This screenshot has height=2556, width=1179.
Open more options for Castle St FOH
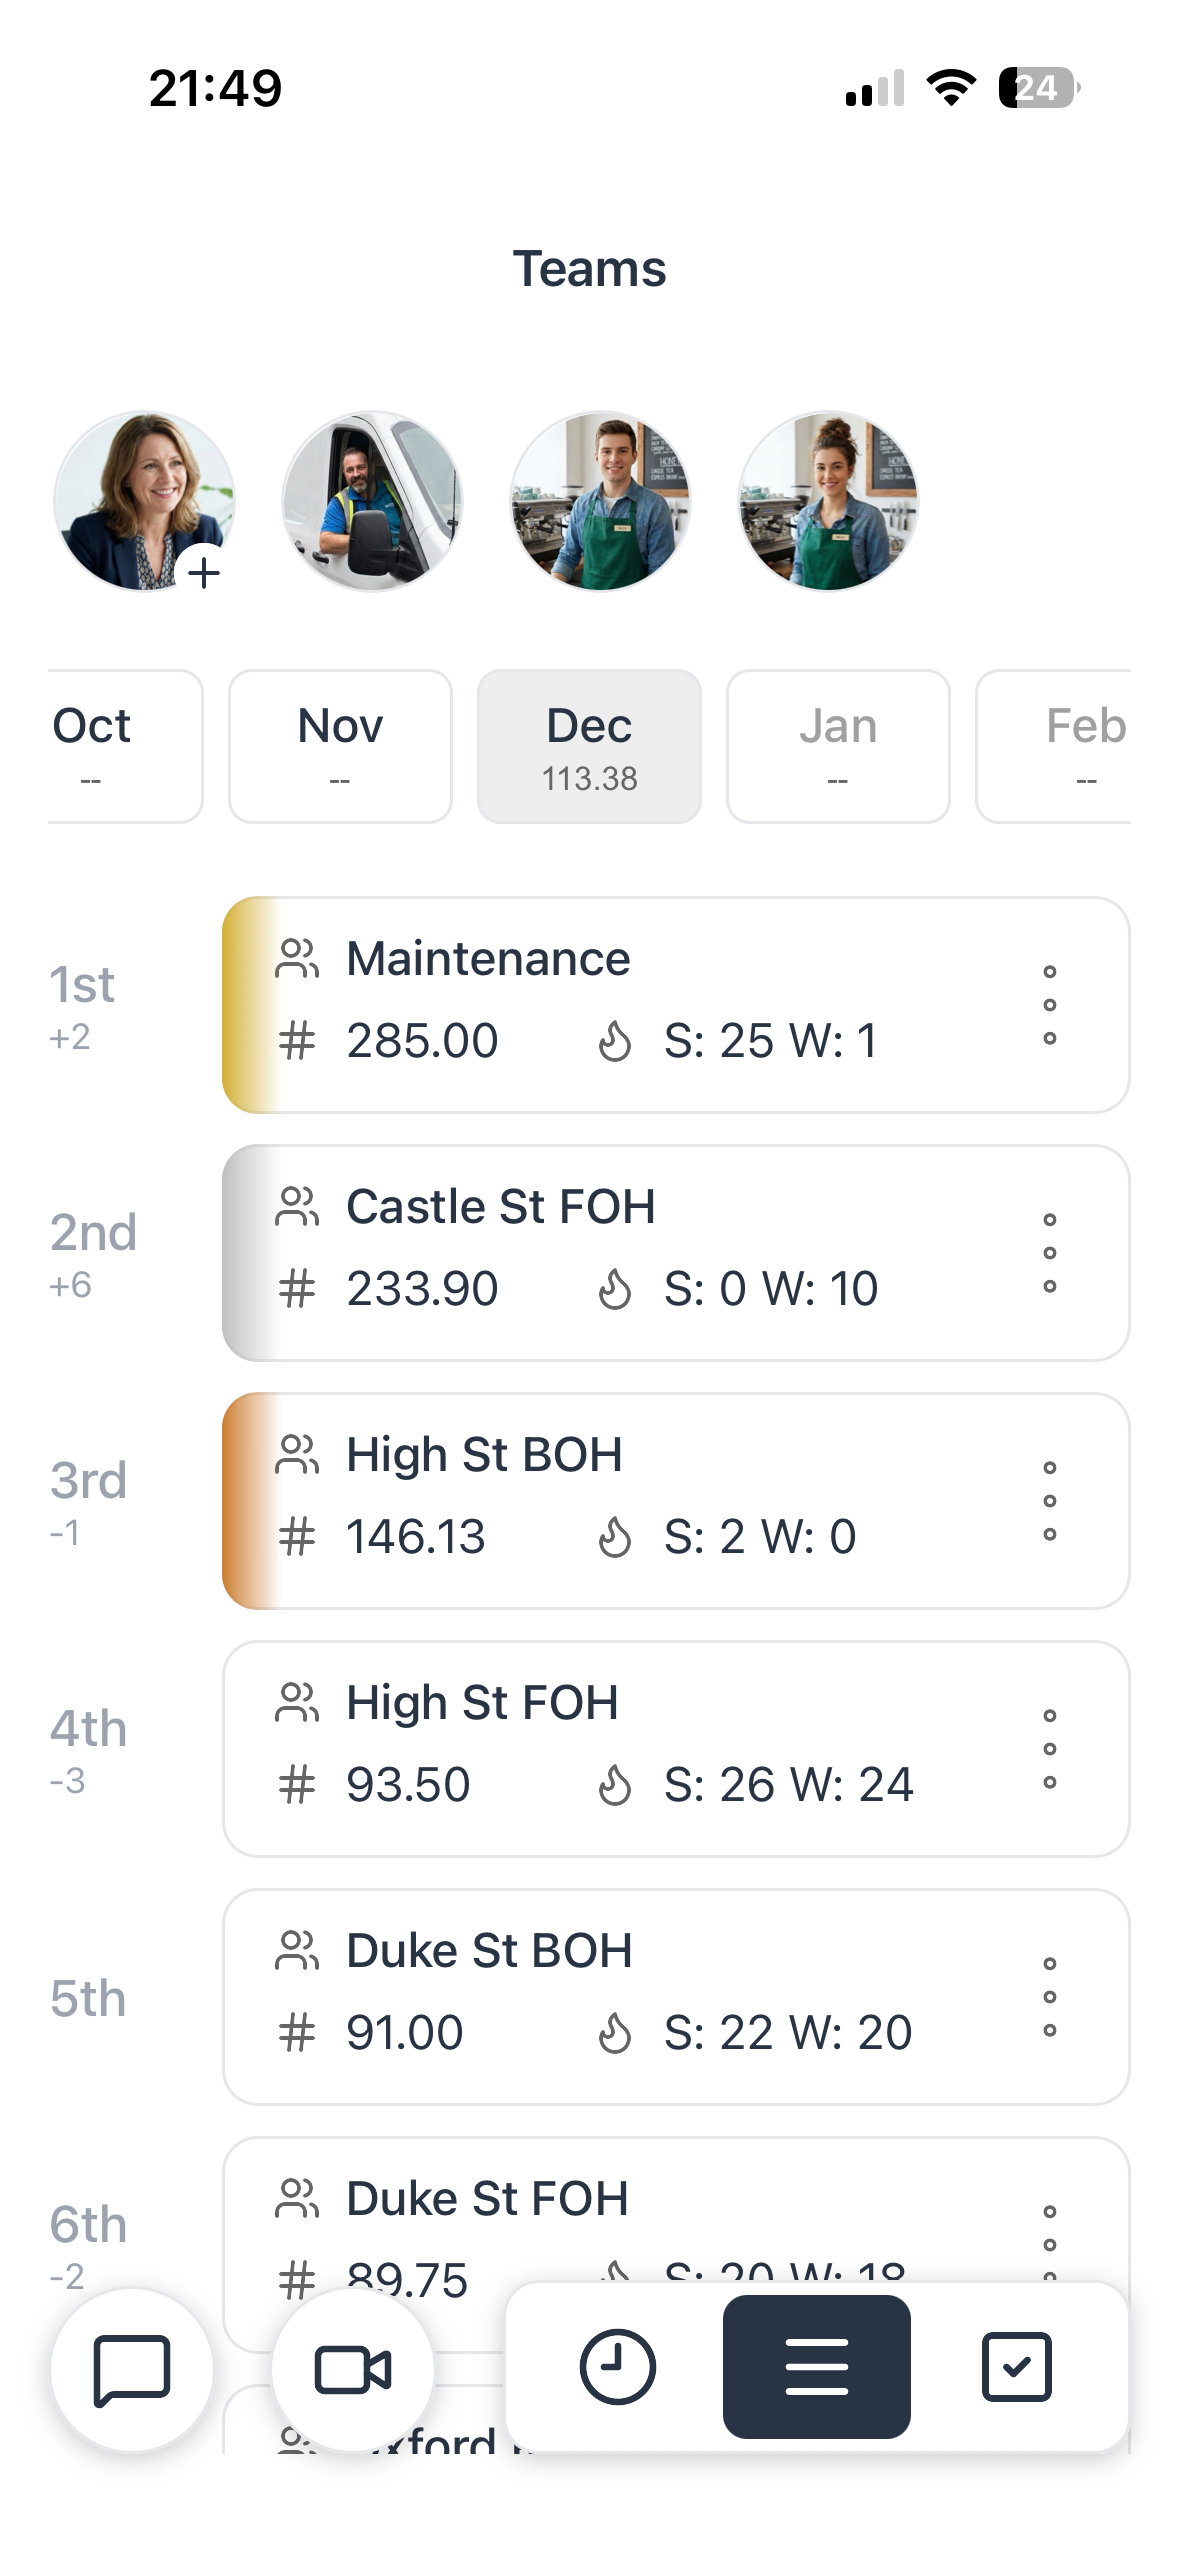coord(1049,1253)
